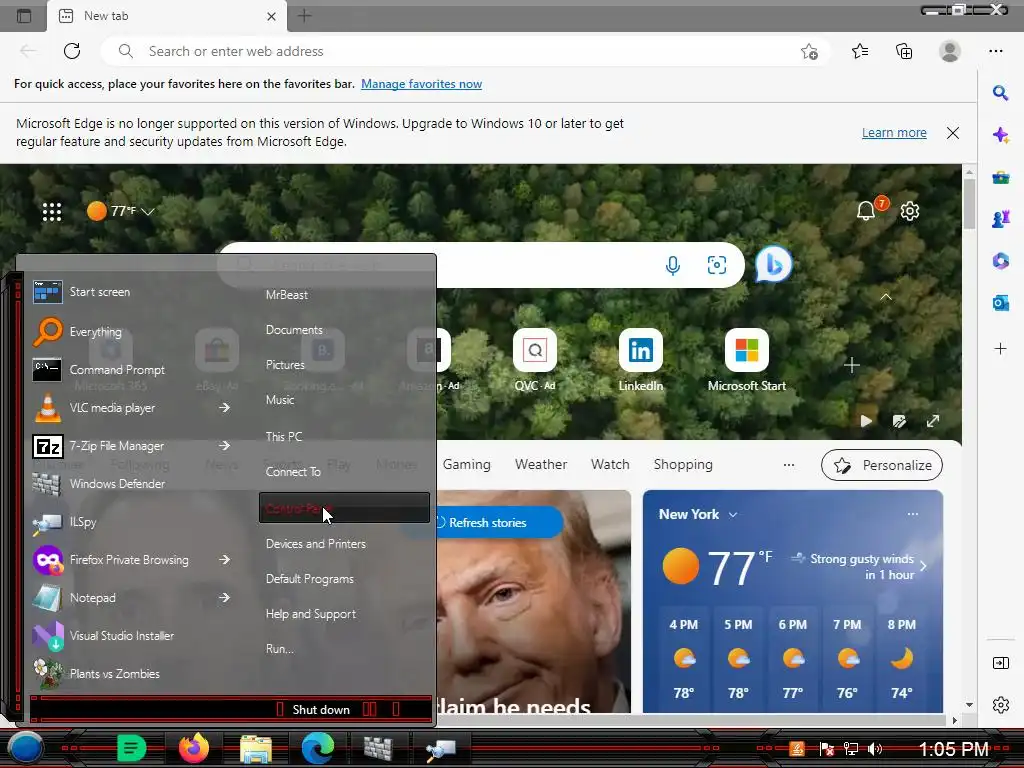Expand the background image fullscreen
The width and height of the screenshot is (1024, 768).
tap(933, 421)
